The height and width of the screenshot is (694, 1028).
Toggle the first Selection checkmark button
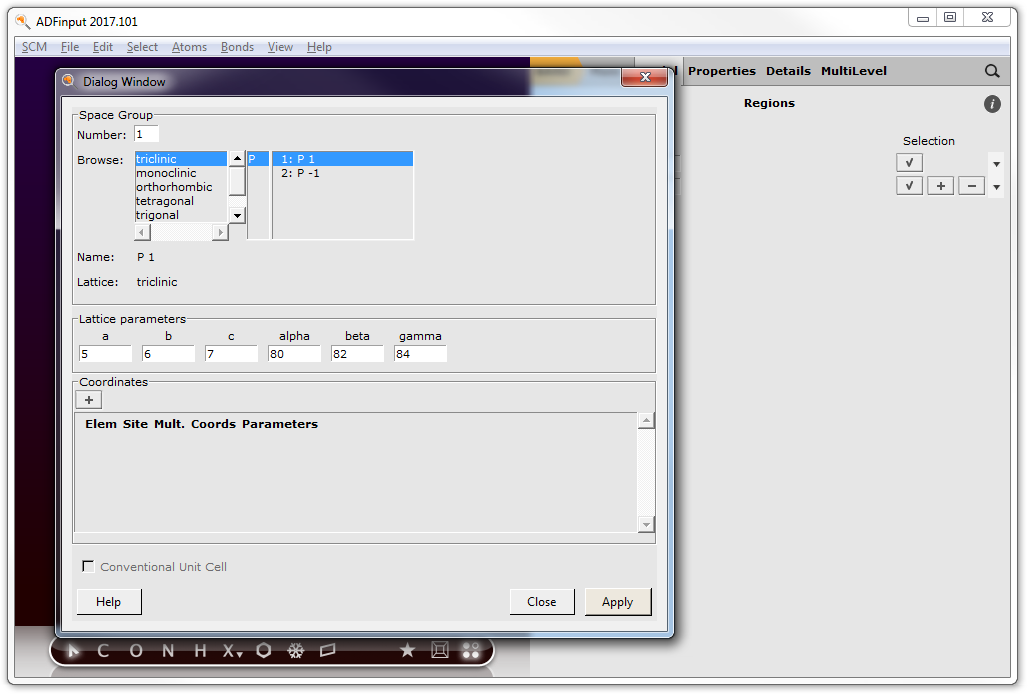pyautogui.click(x=909, y=163)
